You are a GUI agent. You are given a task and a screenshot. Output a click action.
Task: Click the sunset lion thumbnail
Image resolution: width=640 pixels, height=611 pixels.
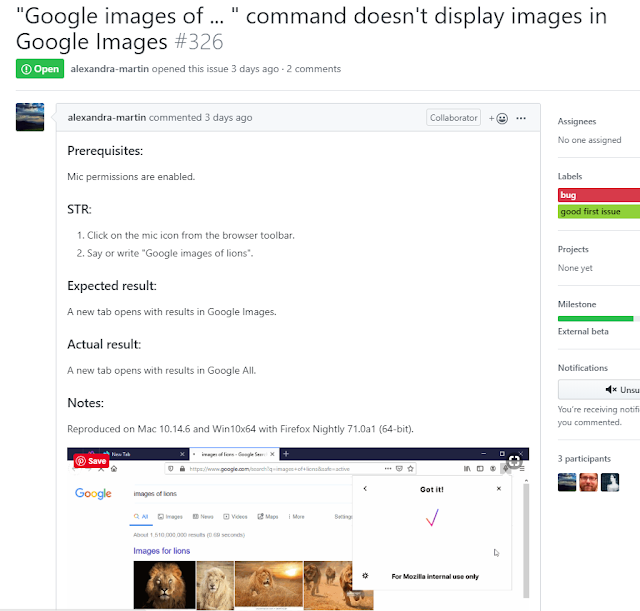(269, 585)
